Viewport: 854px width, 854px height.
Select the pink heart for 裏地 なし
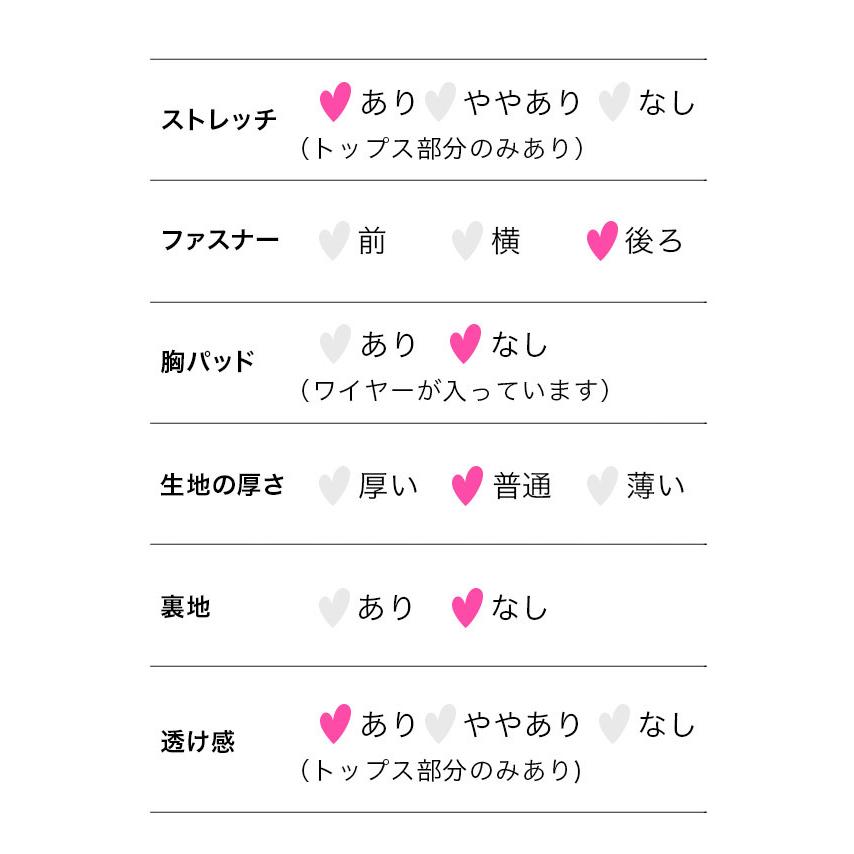point(467,608)
